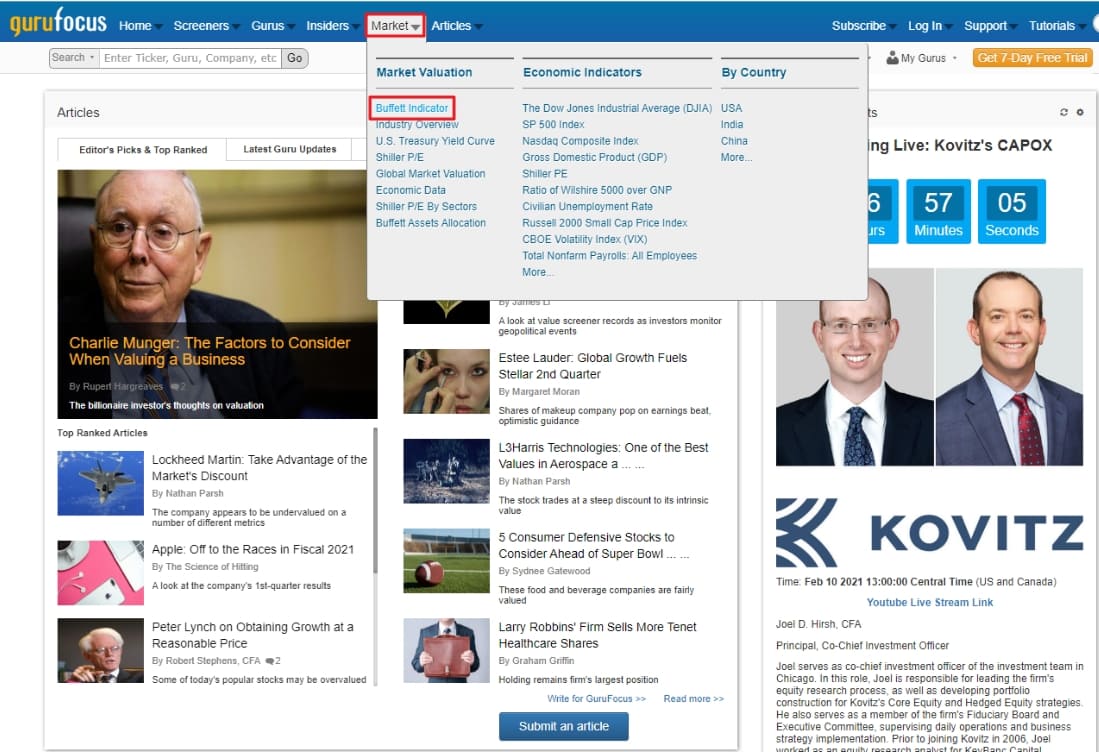This screenshot has width=1099, height=752.
Task: Click More... under Economic Indicators
Action: click(x=538, y=272)
